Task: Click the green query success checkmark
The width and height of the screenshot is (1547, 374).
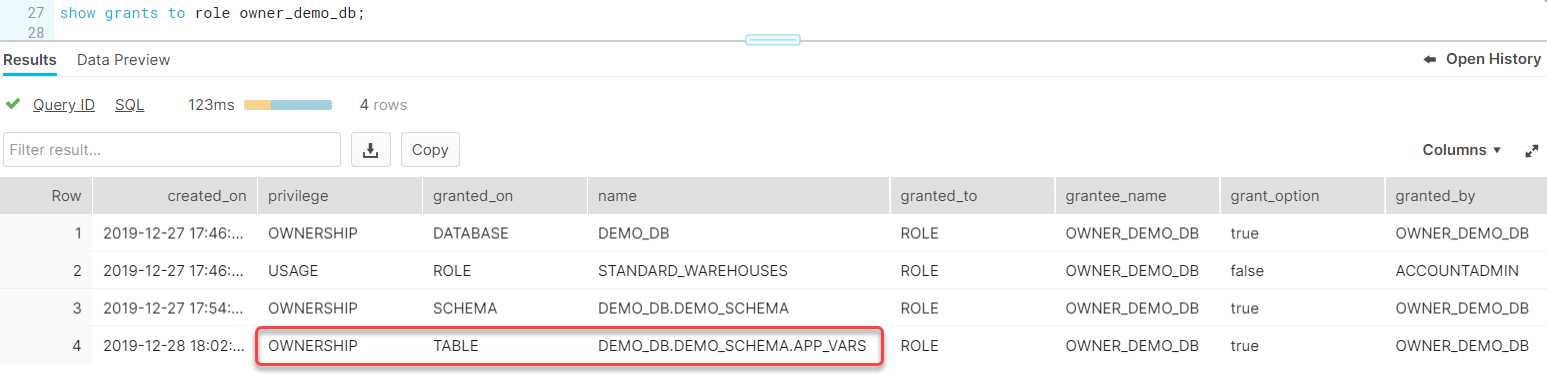Action: click(13, 104)
